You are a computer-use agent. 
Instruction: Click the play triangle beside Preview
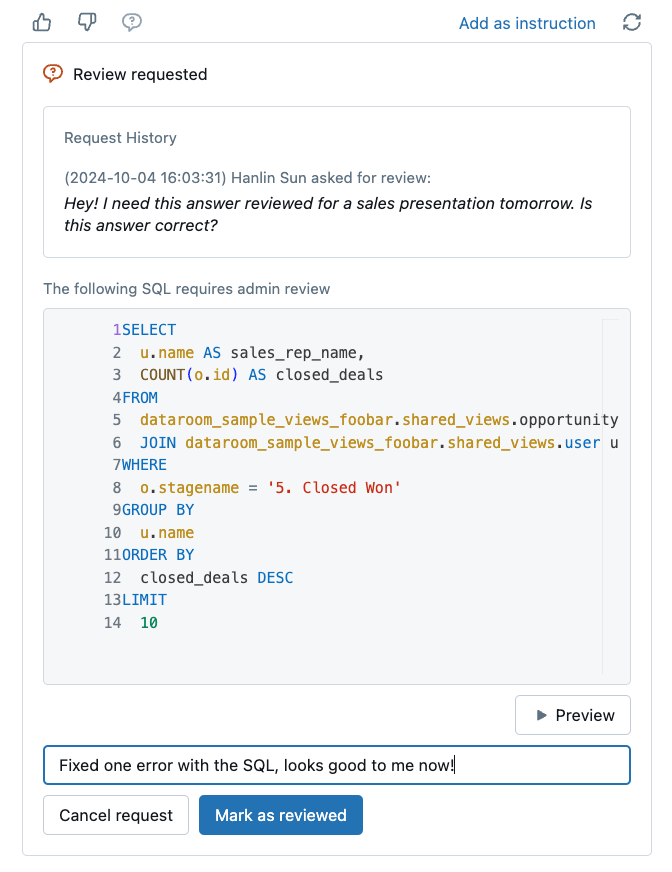[541, 715]
